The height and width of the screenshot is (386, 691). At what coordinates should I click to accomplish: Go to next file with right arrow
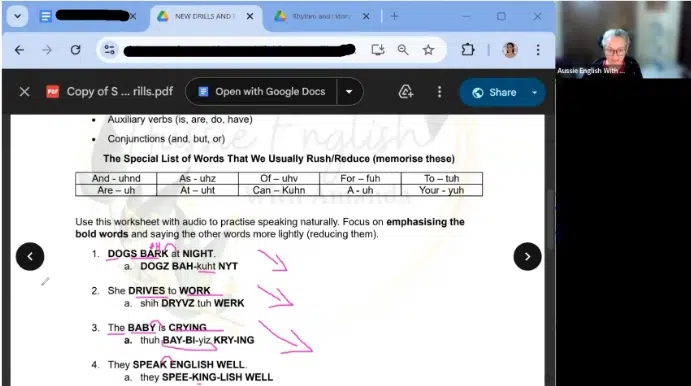coord(527,256)
